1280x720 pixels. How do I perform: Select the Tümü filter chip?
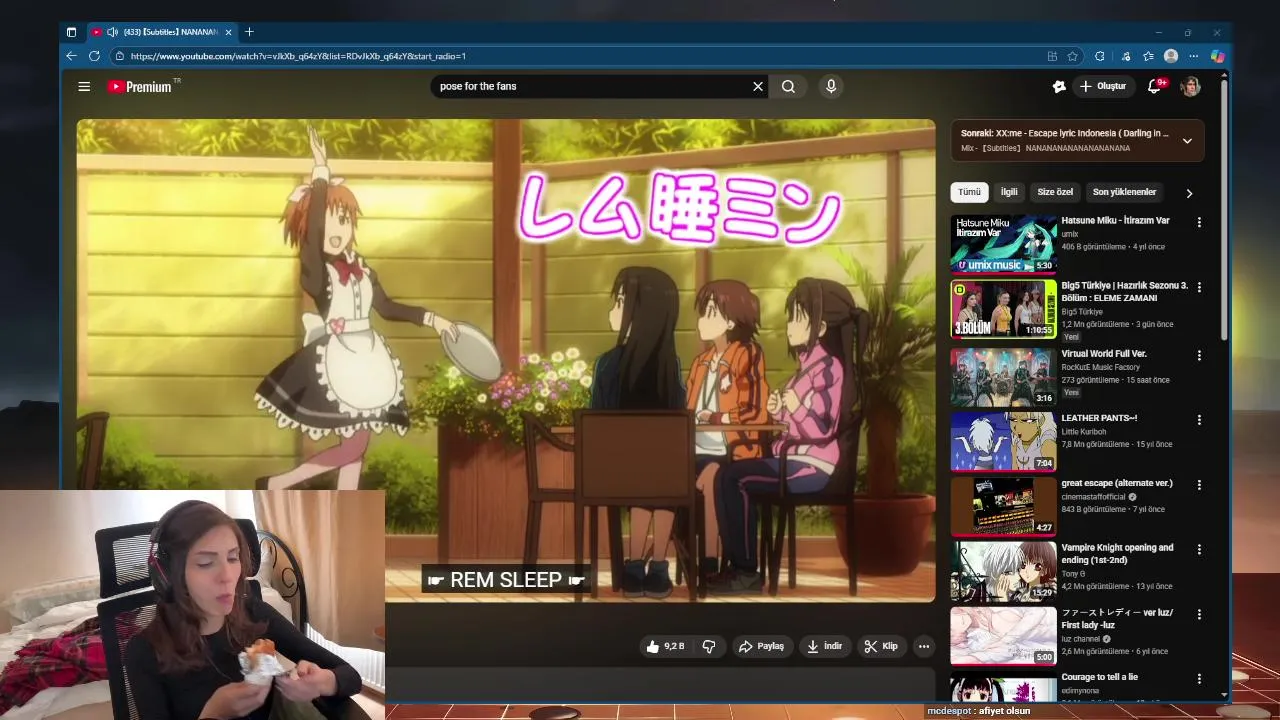[x=969, y=192]
